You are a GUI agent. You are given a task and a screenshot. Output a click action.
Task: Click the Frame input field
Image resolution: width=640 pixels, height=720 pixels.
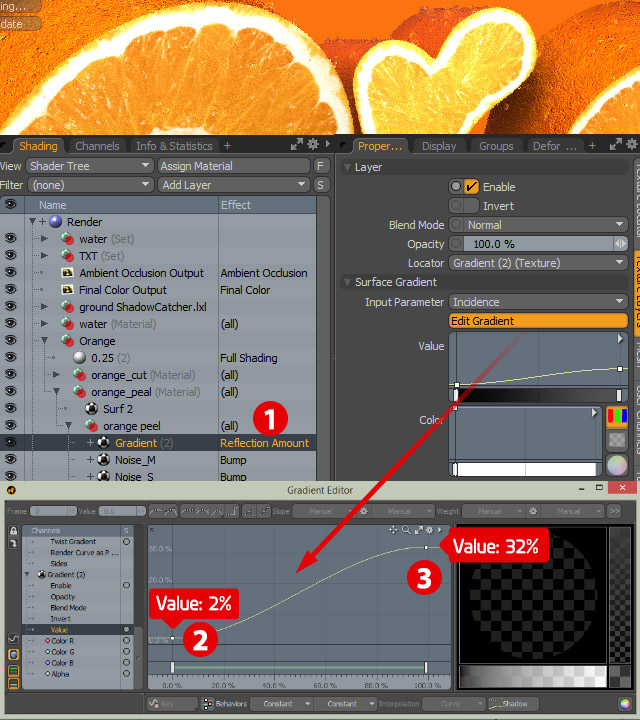(52, 511)
